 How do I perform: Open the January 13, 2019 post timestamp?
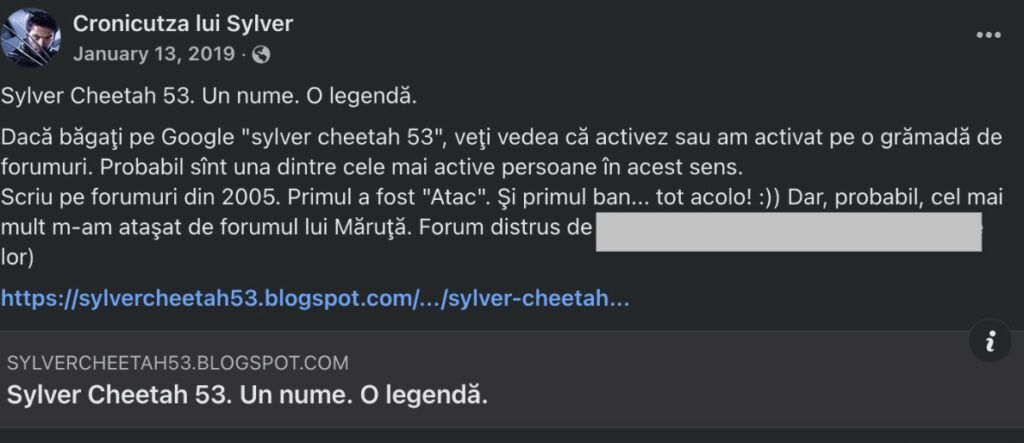click(x=153, y=54)
